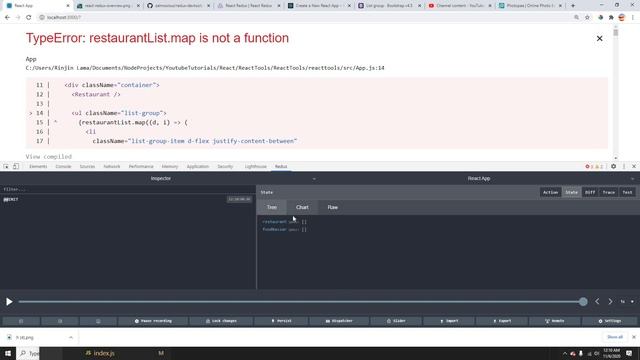Screen dimensions: 640x360
Task: Open the DevTools Sources panel
Action: tap(87, 167)
